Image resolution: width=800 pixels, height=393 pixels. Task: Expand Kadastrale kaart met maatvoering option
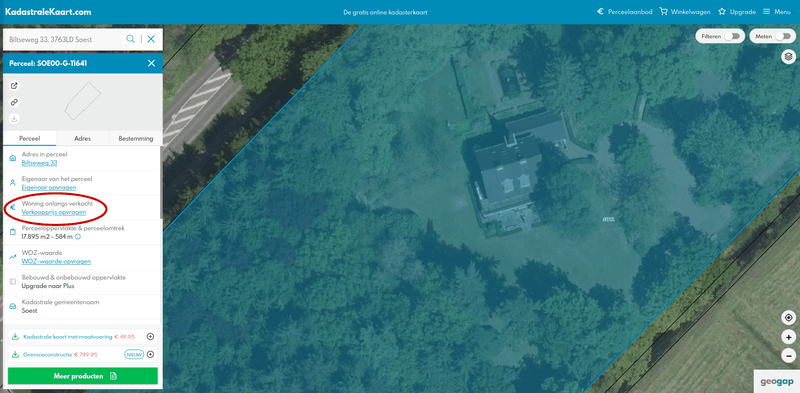point(151,337)
